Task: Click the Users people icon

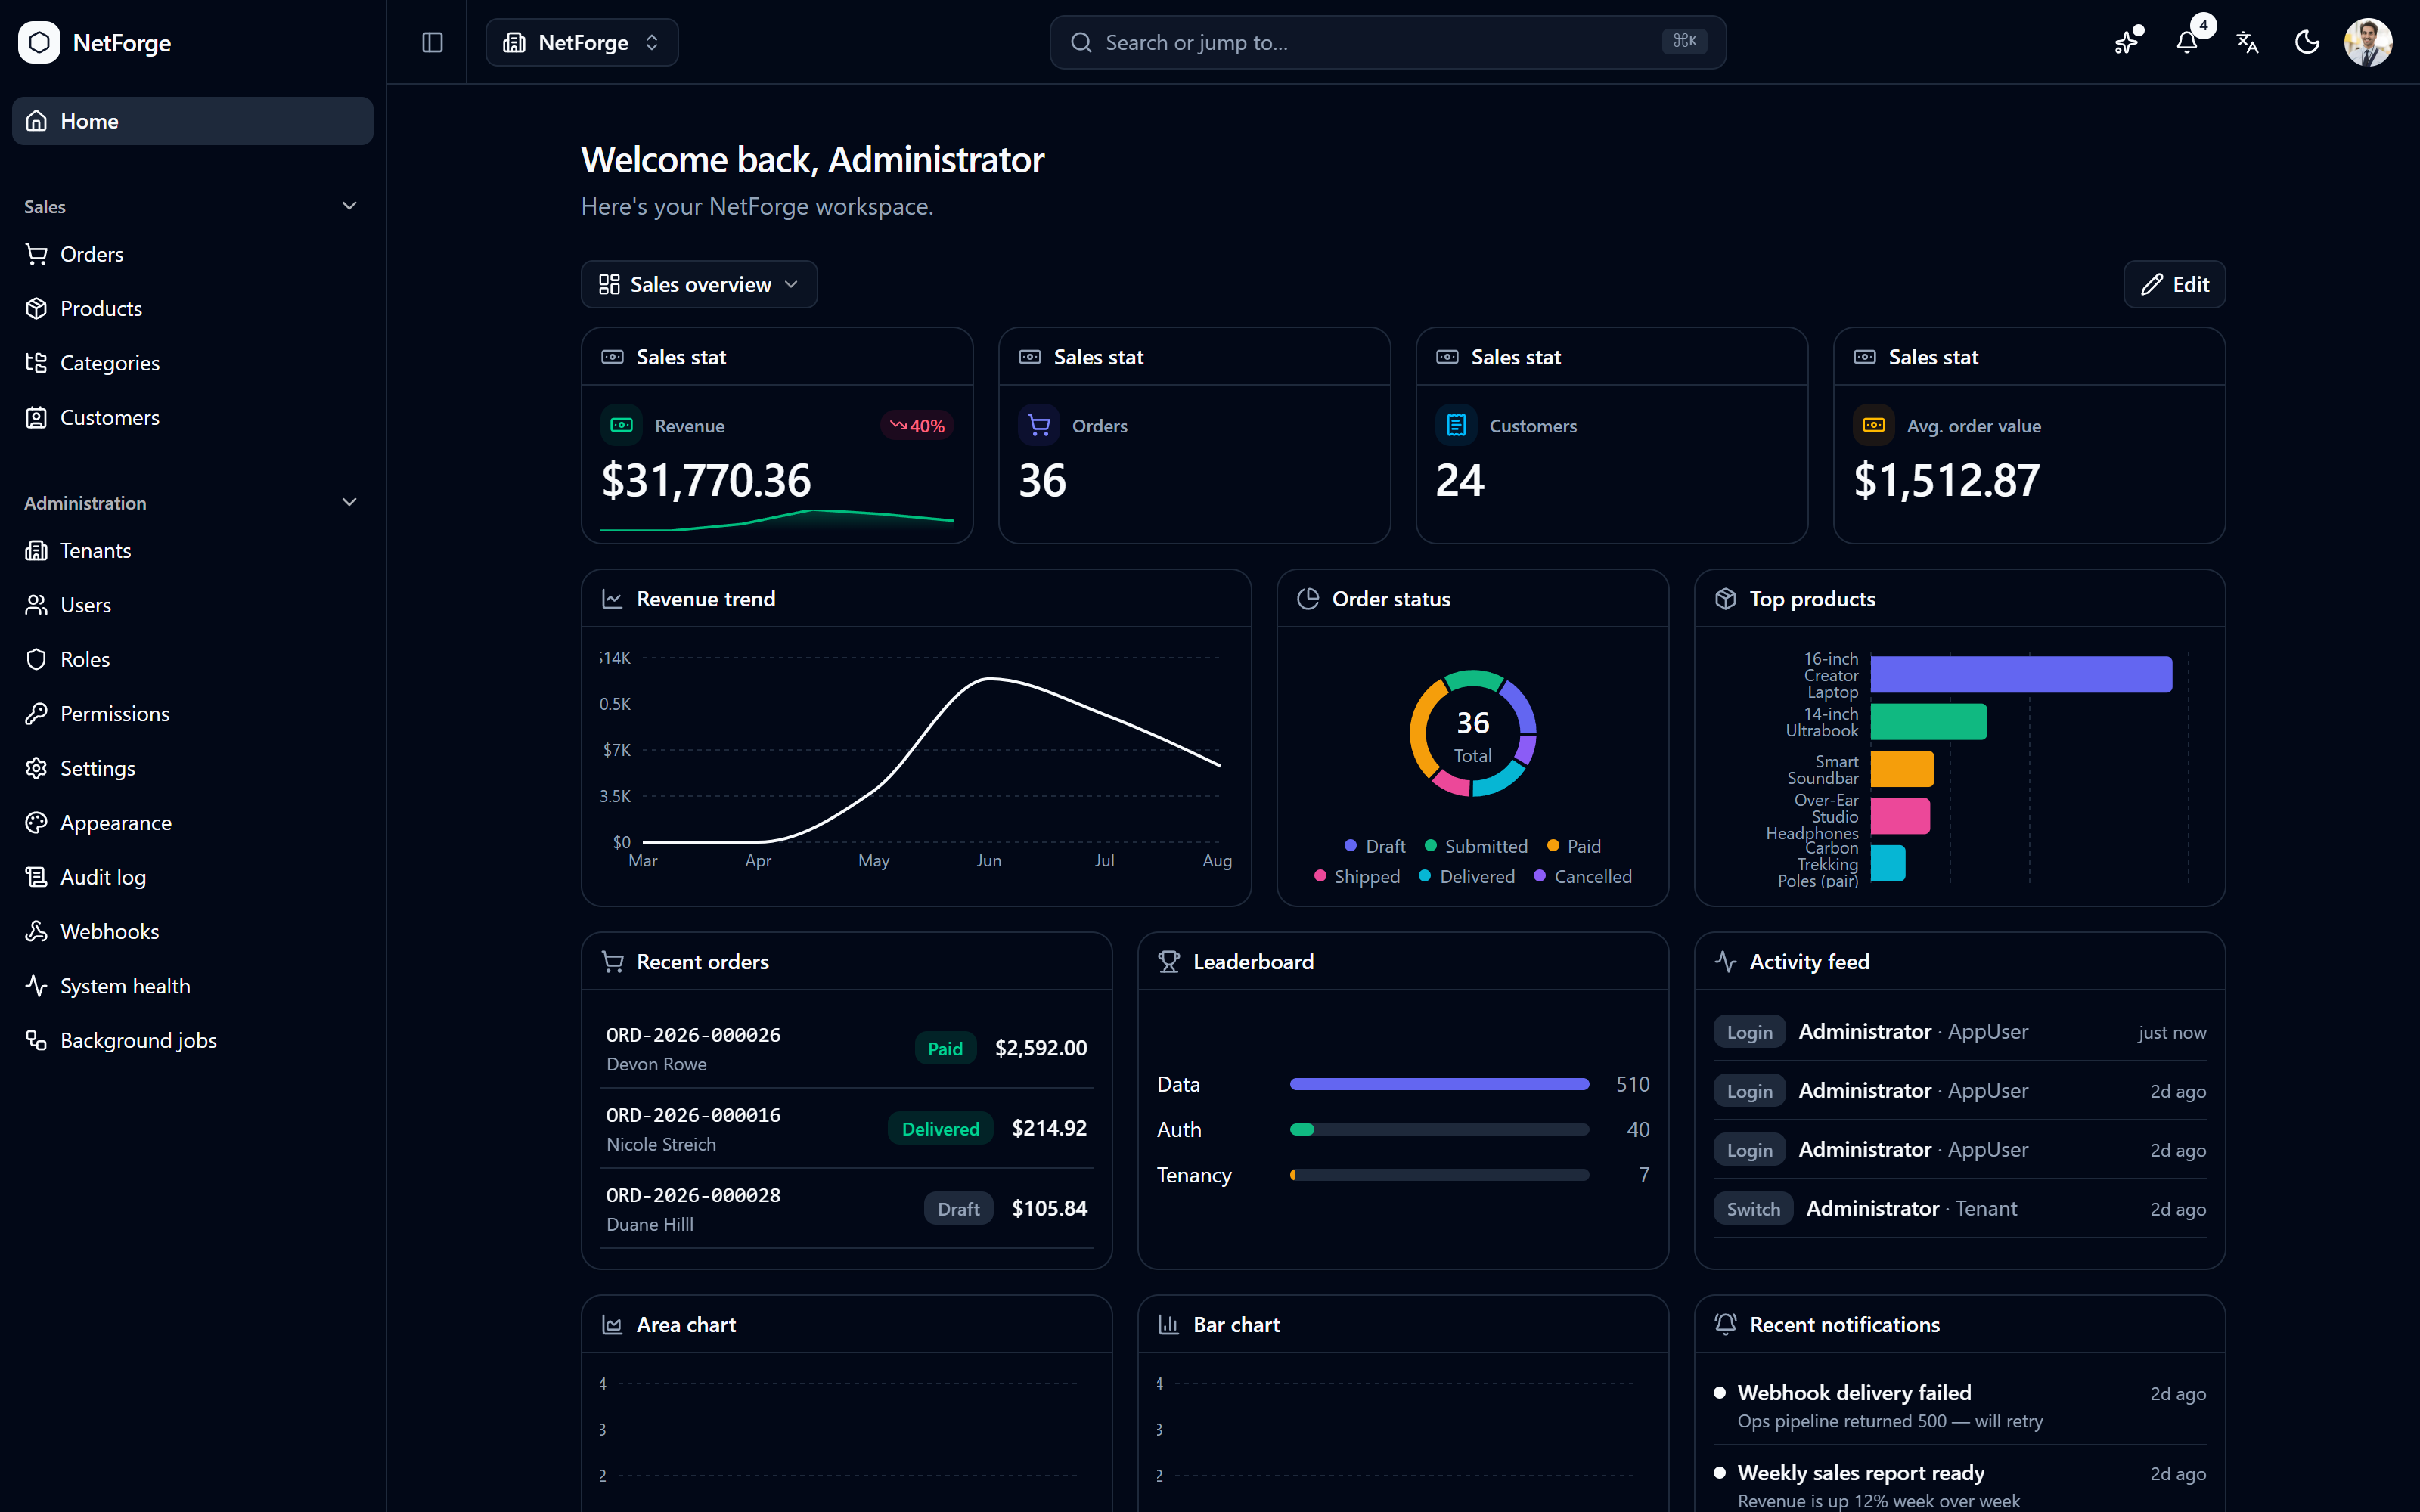Action: click(37, 605)
